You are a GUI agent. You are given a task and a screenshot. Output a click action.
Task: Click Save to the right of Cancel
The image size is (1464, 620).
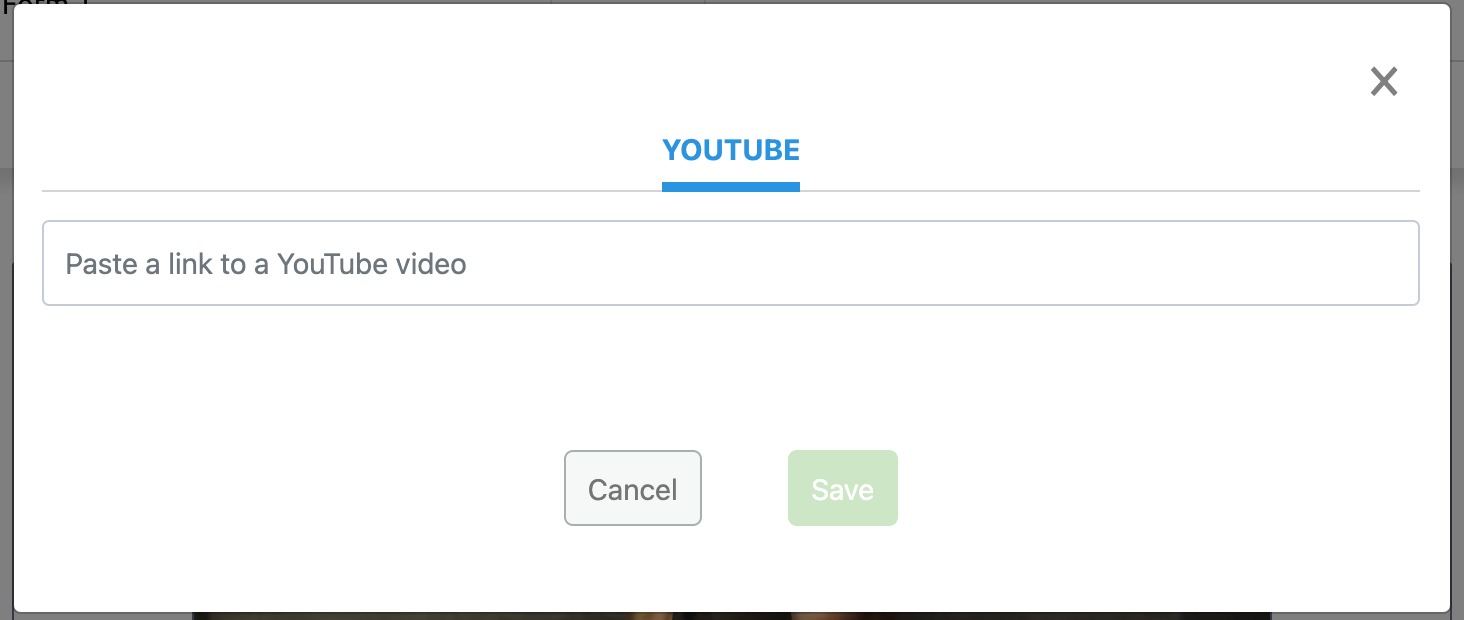pos(842,488)
